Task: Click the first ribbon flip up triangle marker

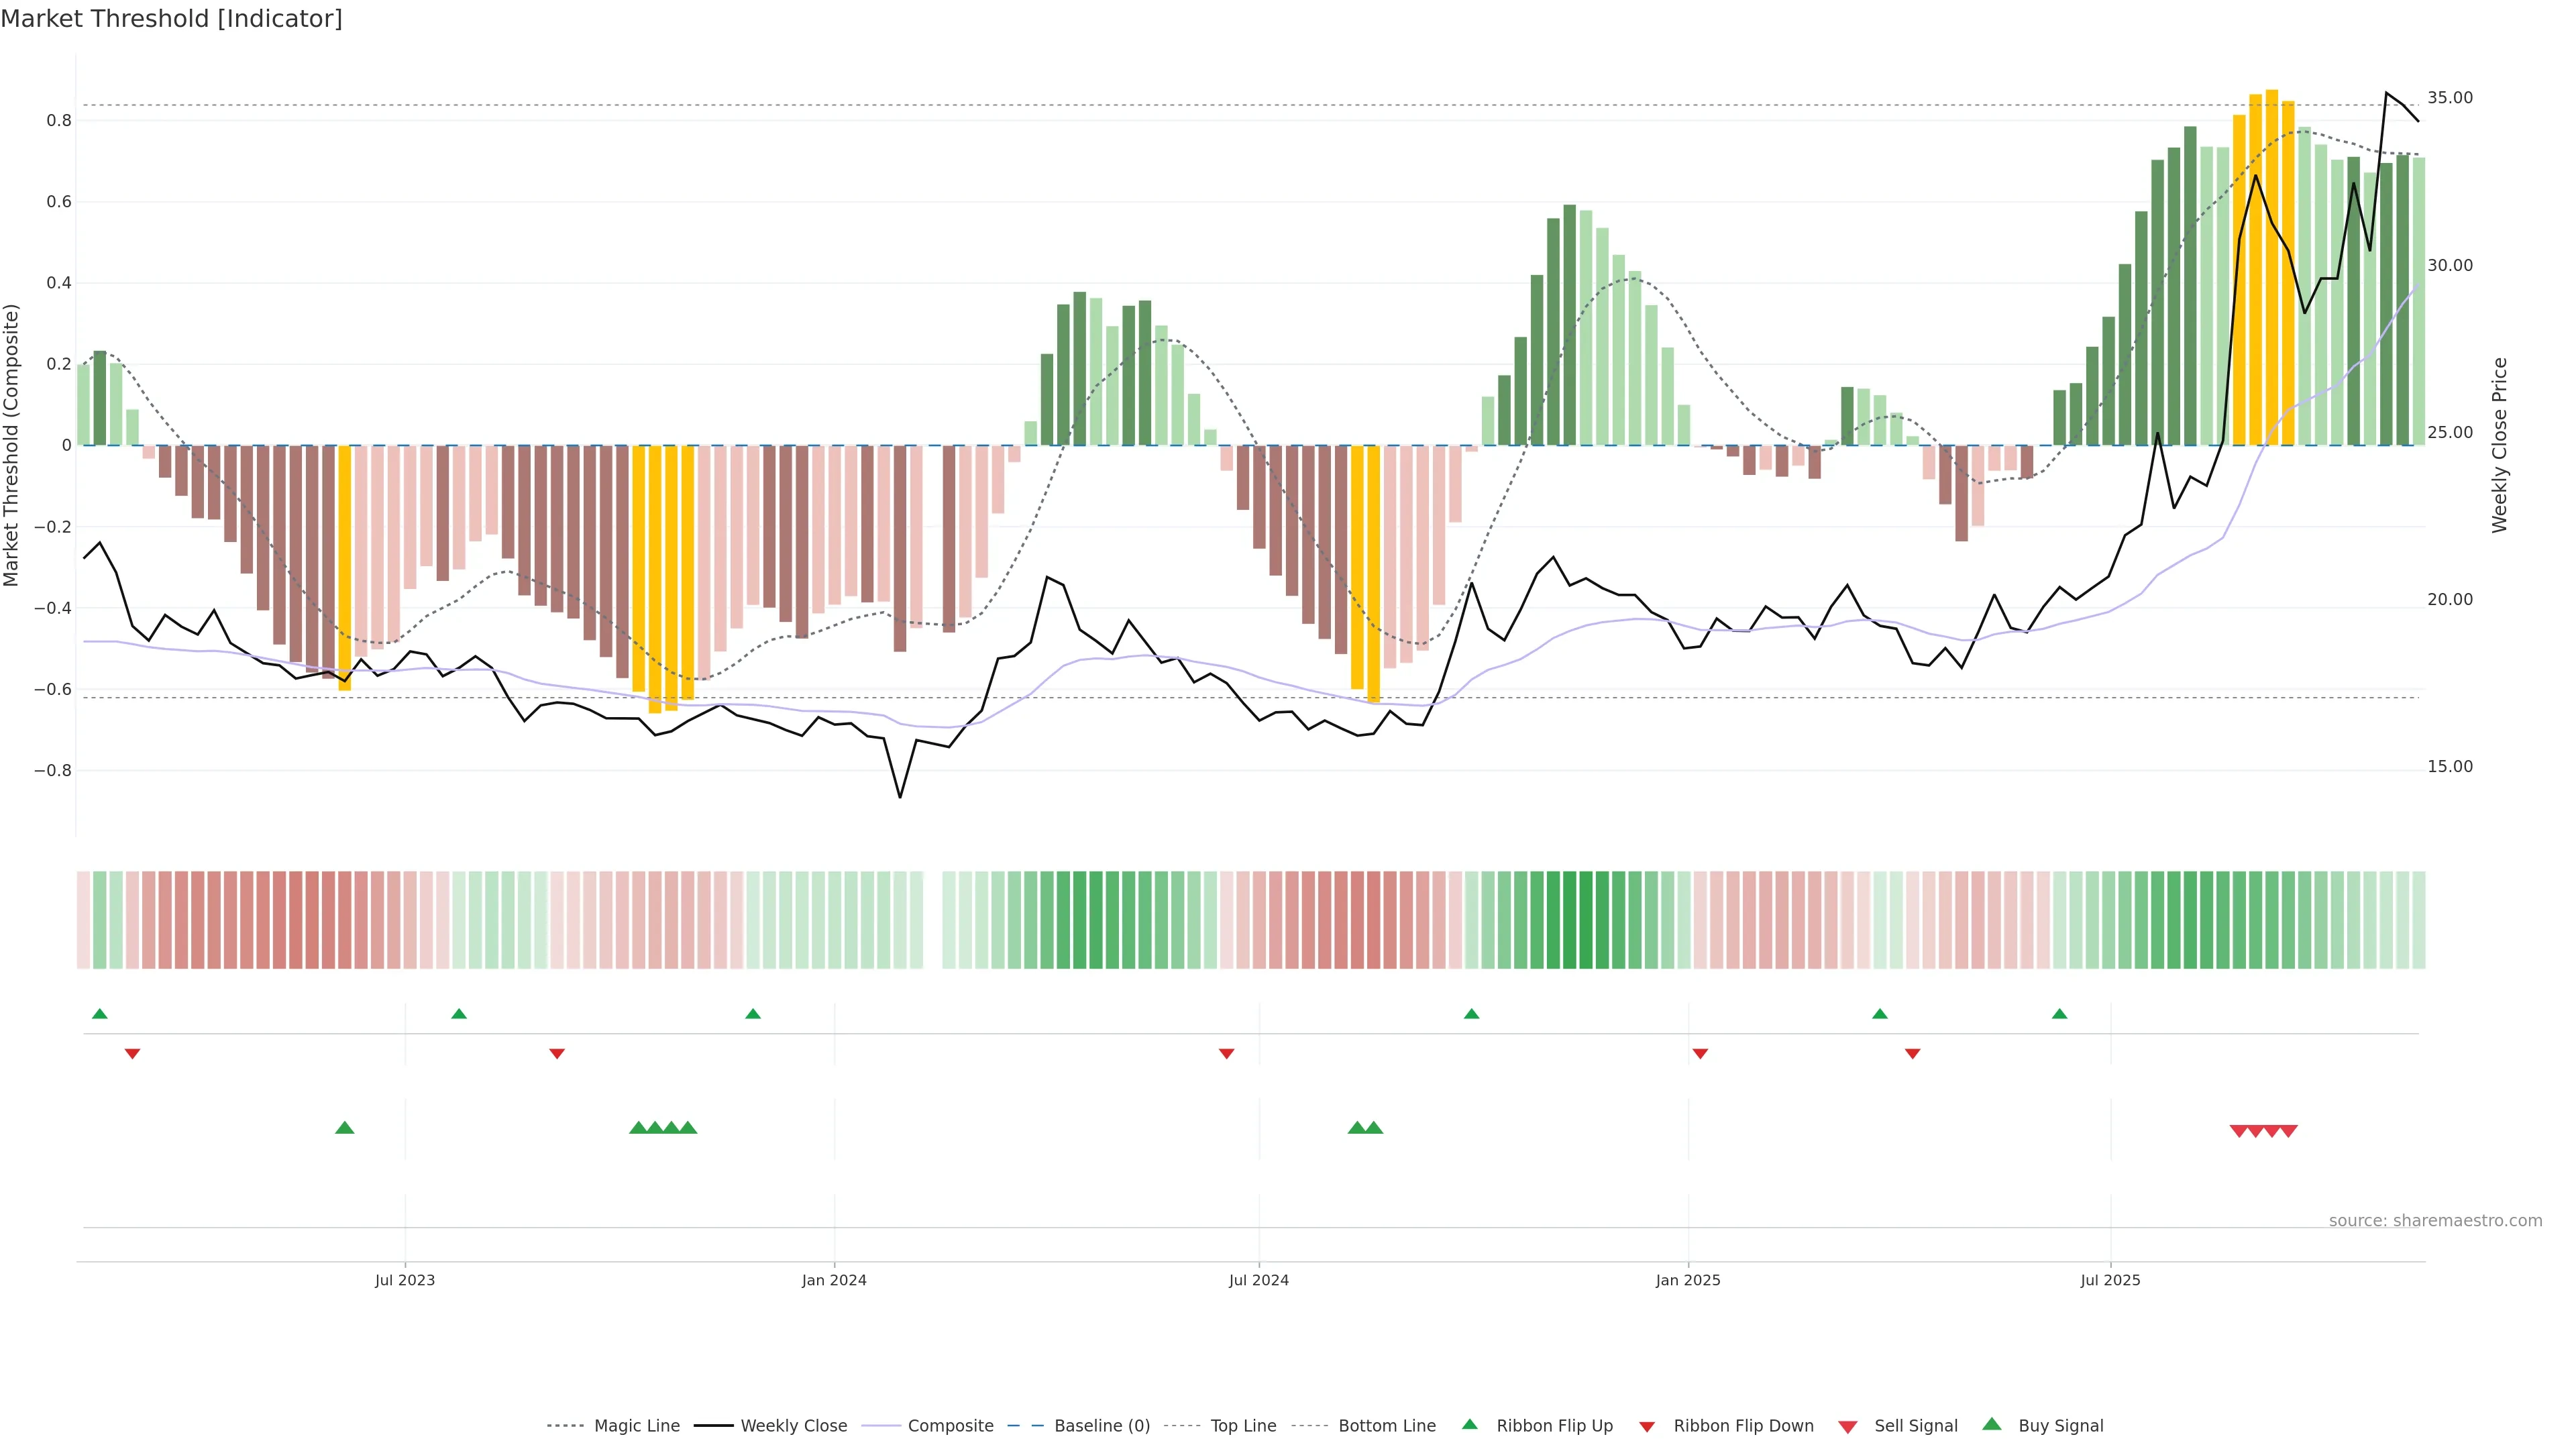Action: tap(99, 1014)
